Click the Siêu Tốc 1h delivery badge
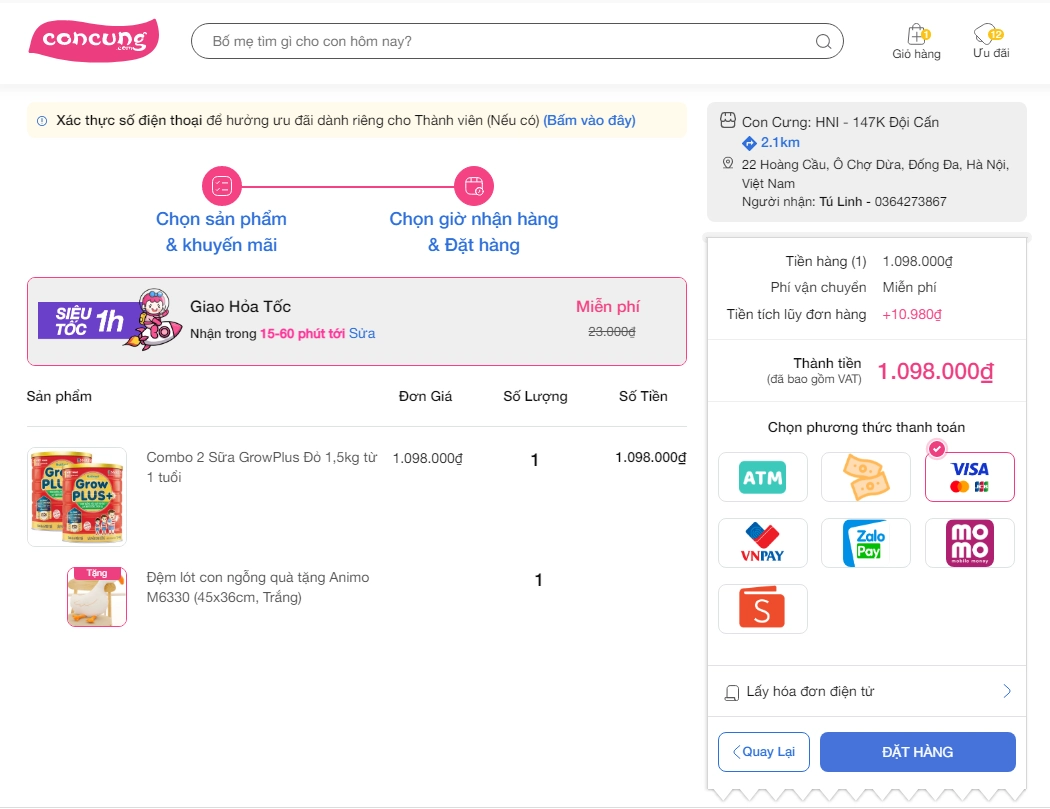 pyautogui.click(x=82, y=320)
